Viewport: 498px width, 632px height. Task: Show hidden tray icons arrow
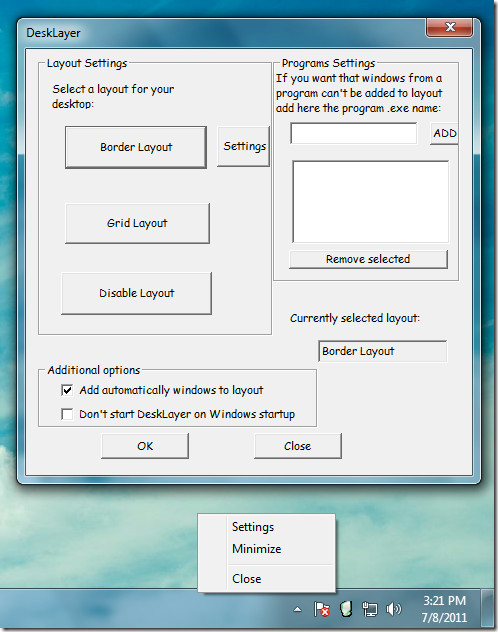pos(297,609)
